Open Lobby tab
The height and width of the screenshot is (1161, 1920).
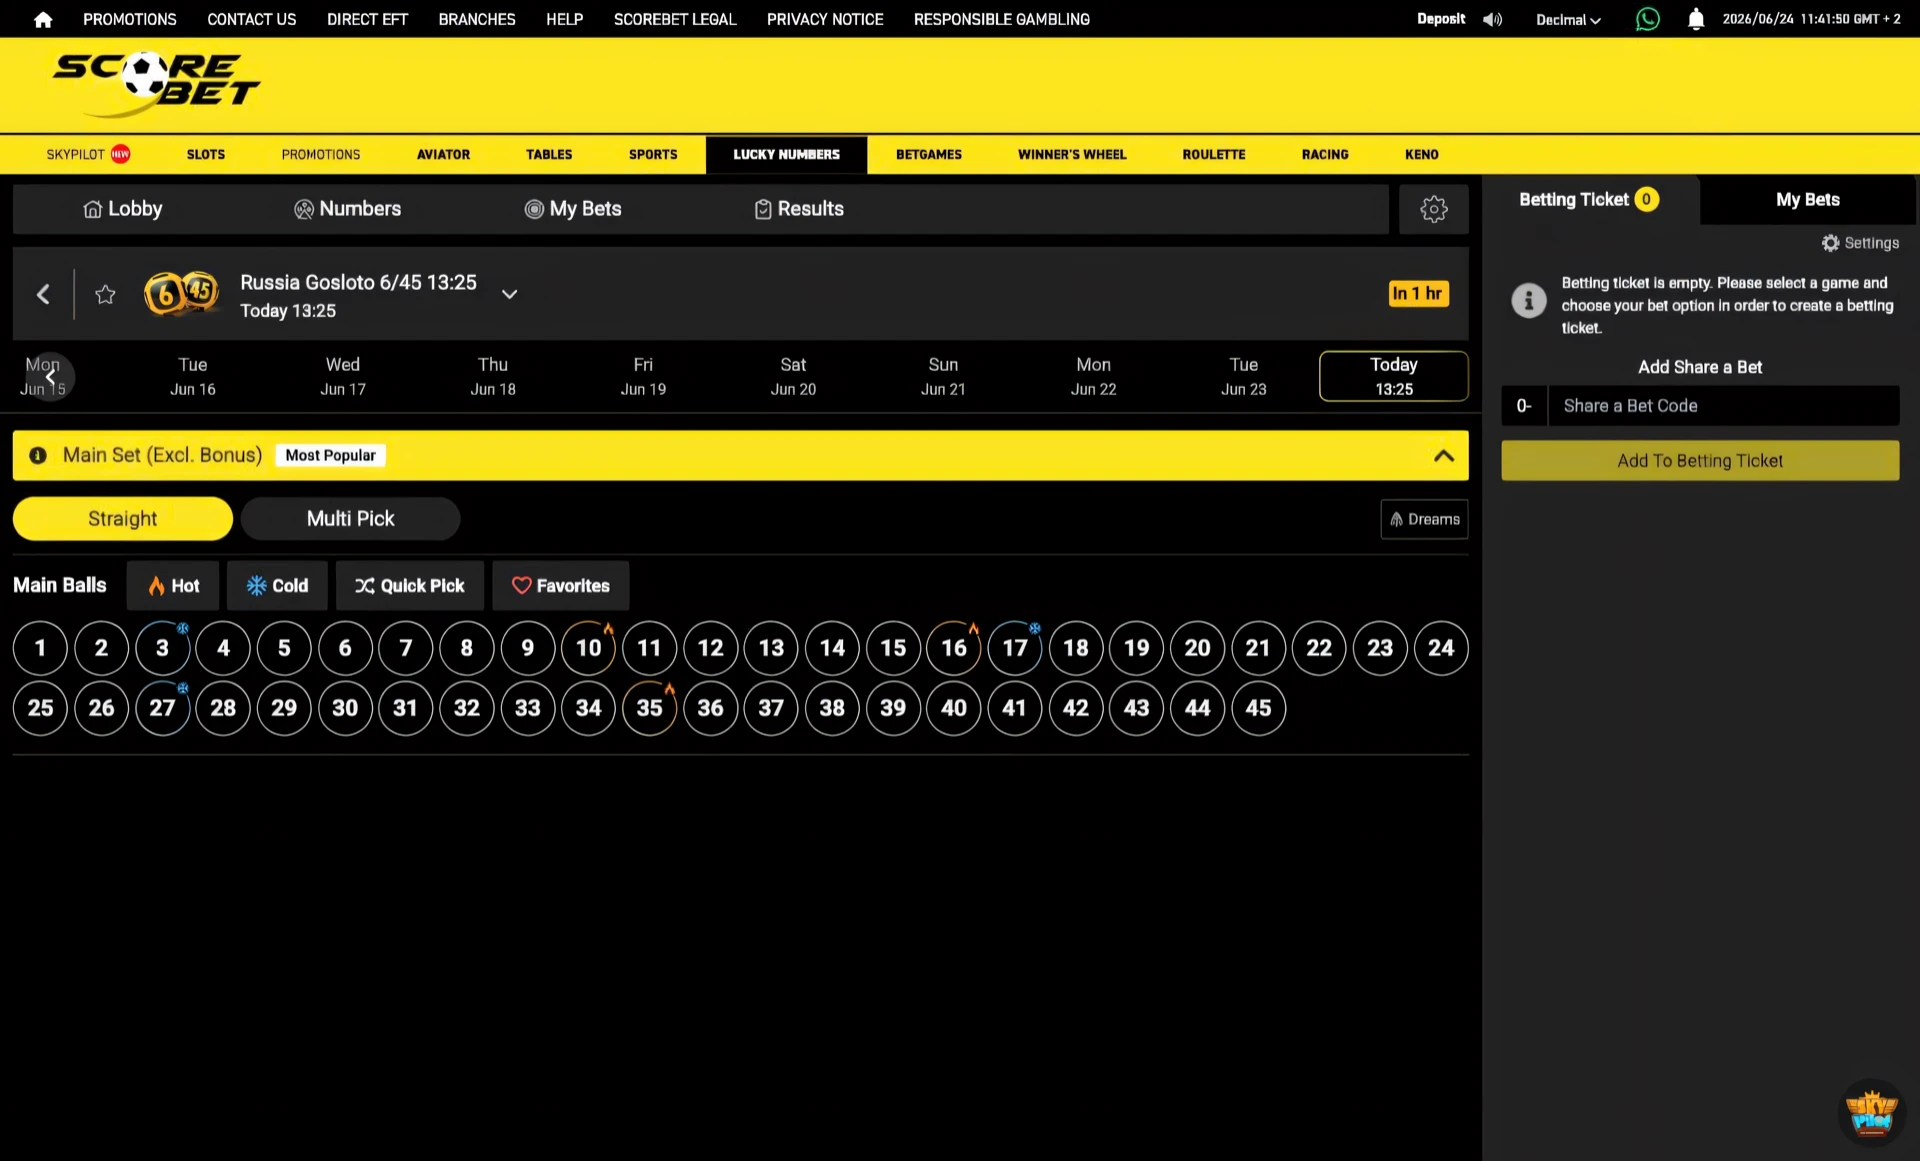point(122,209)
